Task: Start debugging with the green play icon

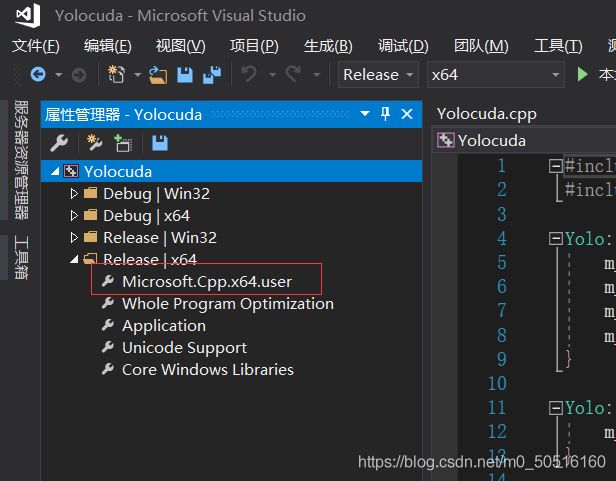Action: point(582,74)
